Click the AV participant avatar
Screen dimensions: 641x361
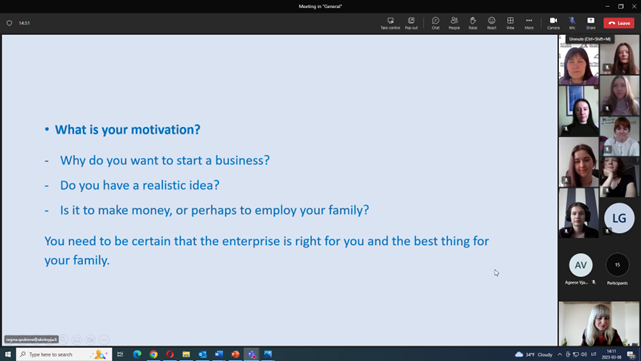click(580, 265)
